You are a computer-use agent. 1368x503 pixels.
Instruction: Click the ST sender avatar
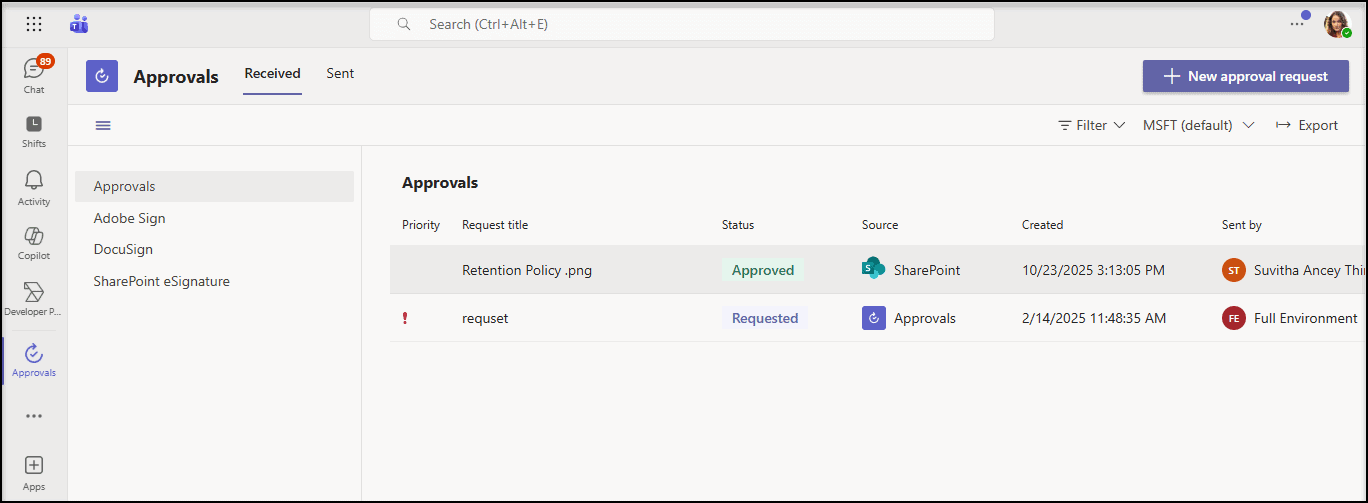click(x=1234, y=270)
